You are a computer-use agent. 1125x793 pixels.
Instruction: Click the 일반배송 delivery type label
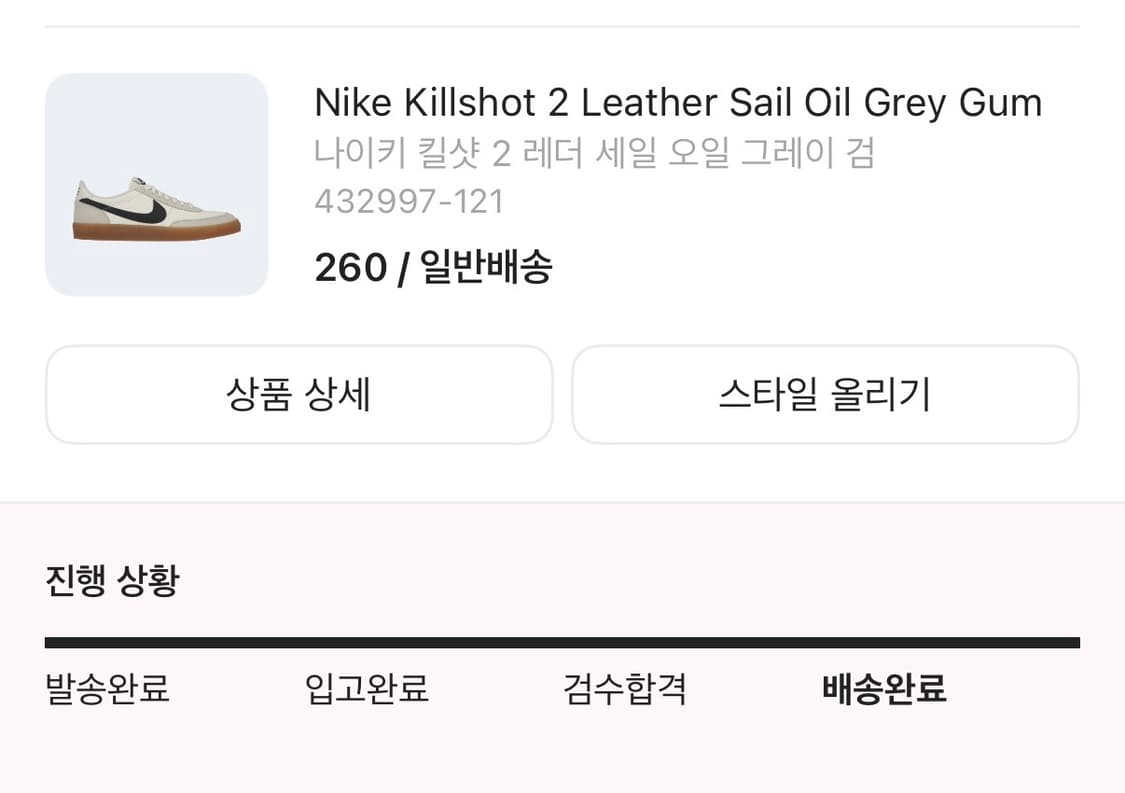[486, 267]
